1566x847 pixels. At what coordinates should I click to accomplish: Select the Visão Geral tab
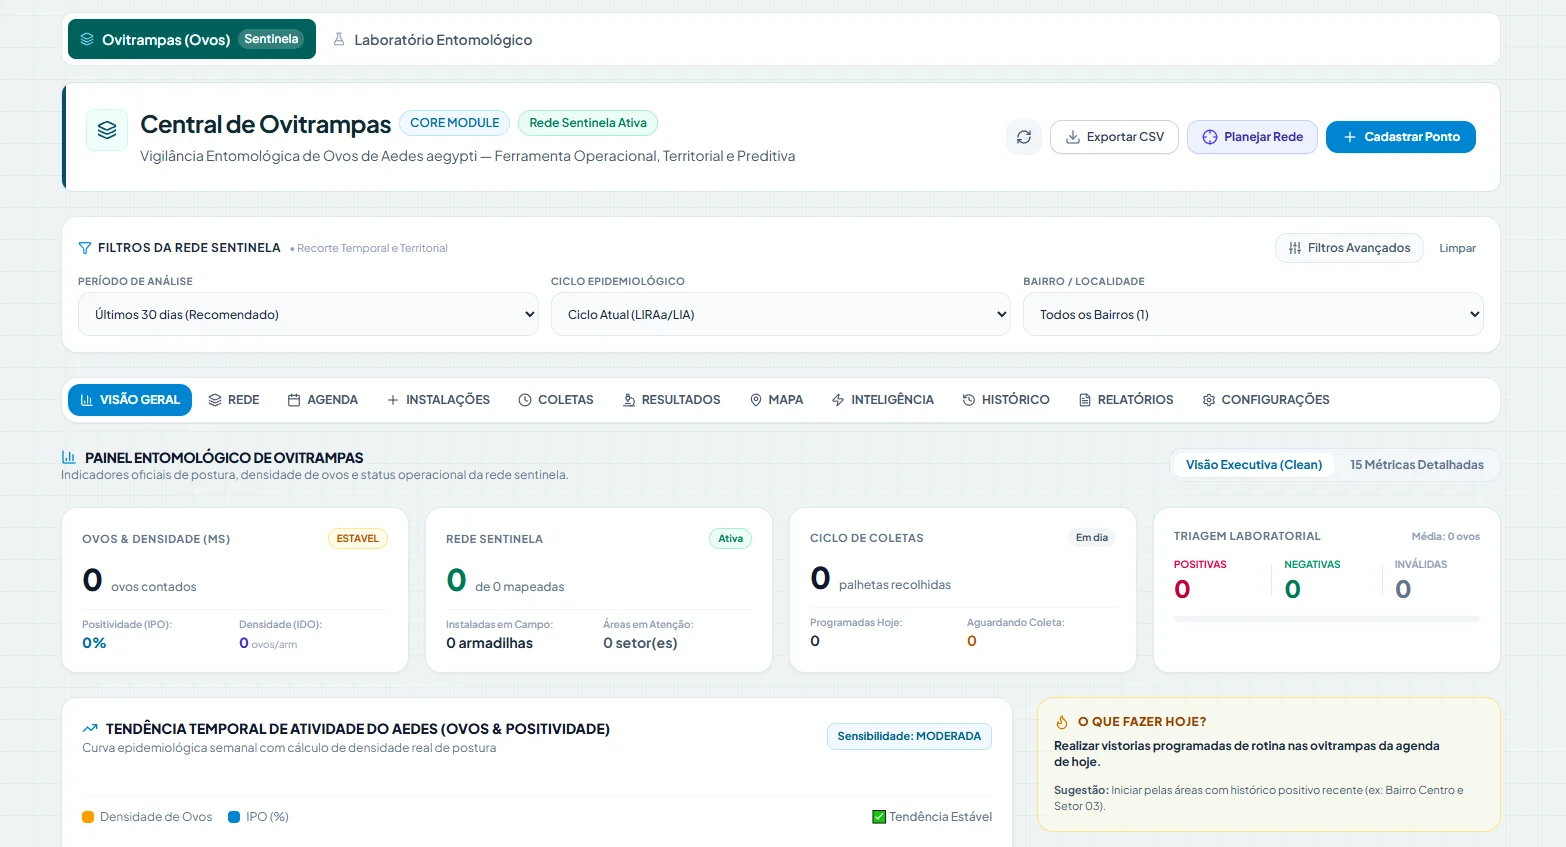130,400
